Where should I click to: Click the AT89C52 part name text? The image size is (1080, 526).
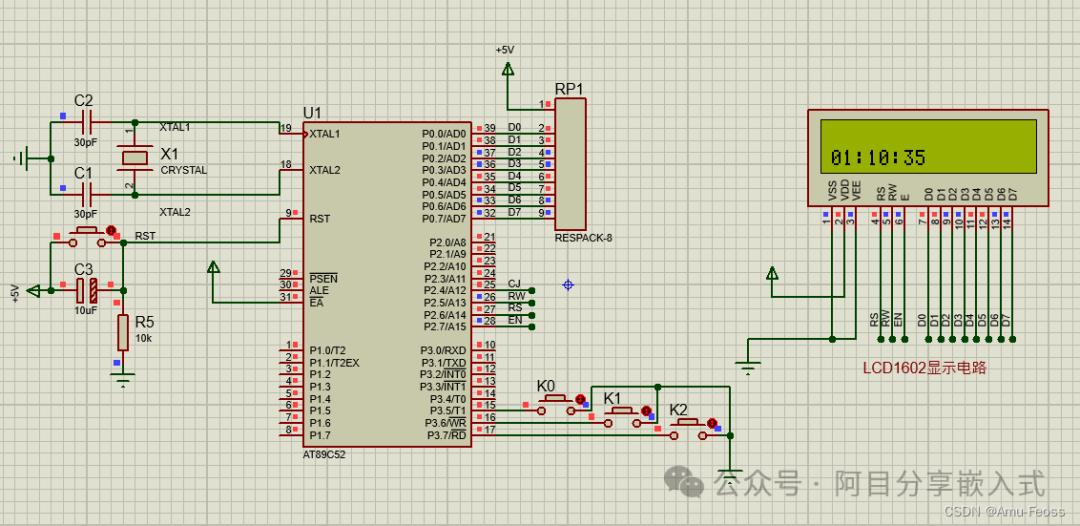[x=324, y=455]
